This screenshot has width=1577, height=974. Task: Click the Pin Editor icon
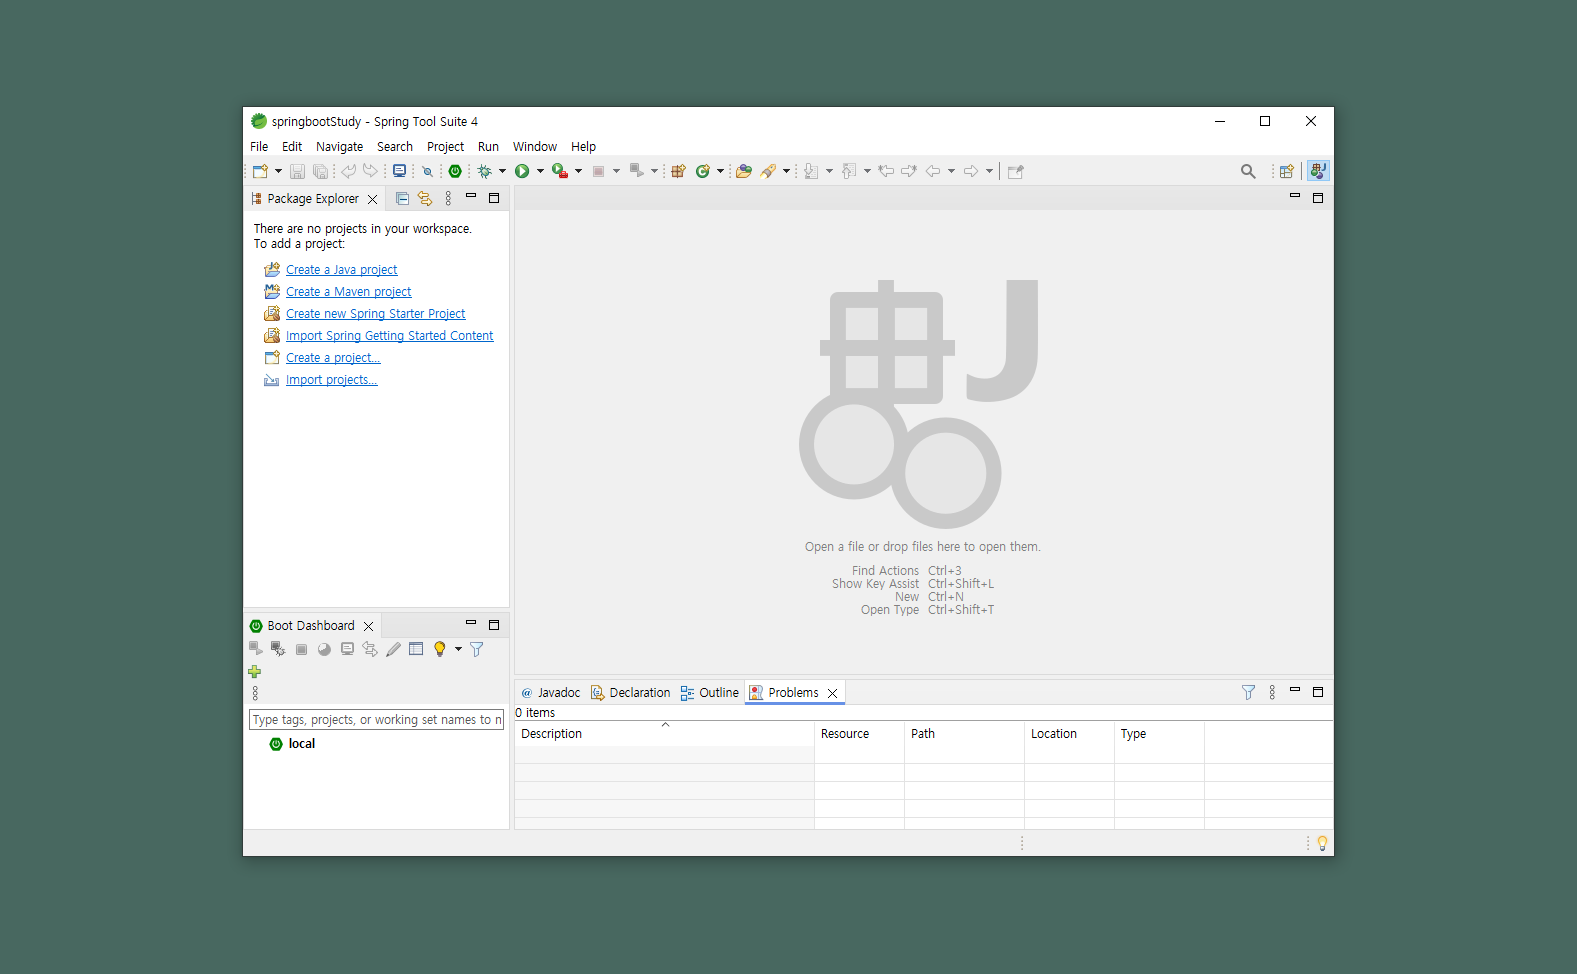tap(1016, 171)
